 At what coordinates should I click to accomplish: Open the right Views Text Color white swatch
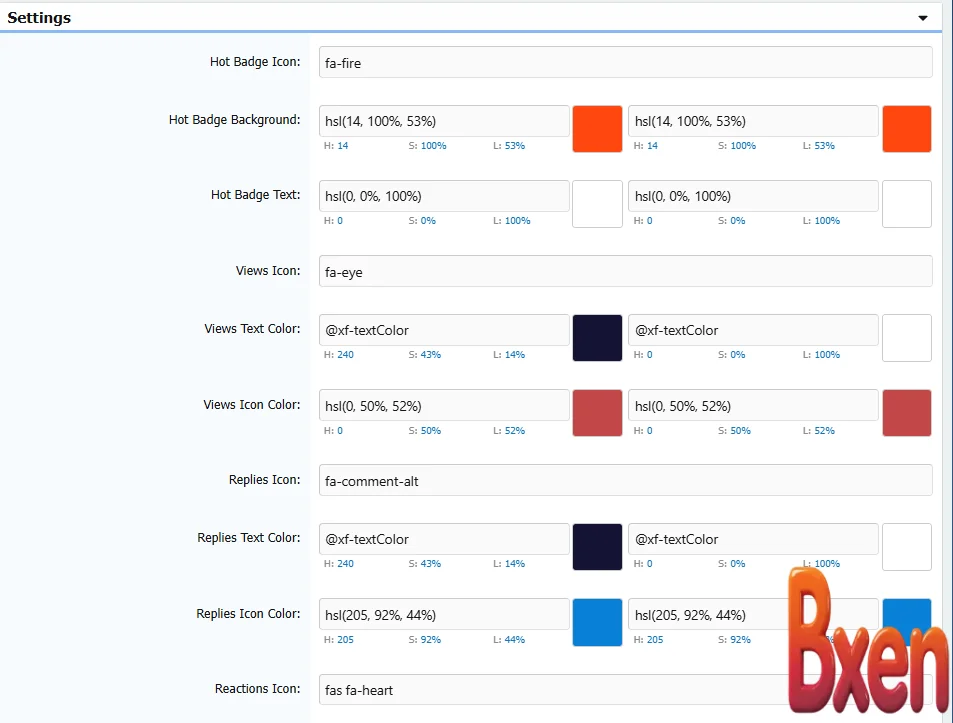906,338
